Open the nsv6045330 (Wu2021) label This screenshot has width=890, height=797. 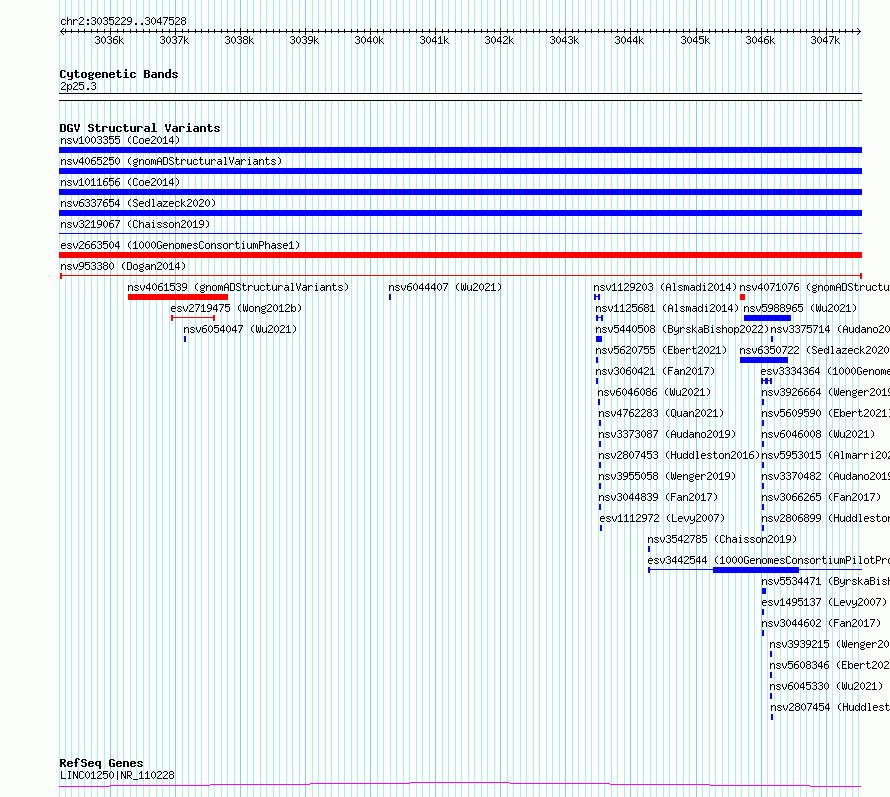826,686
